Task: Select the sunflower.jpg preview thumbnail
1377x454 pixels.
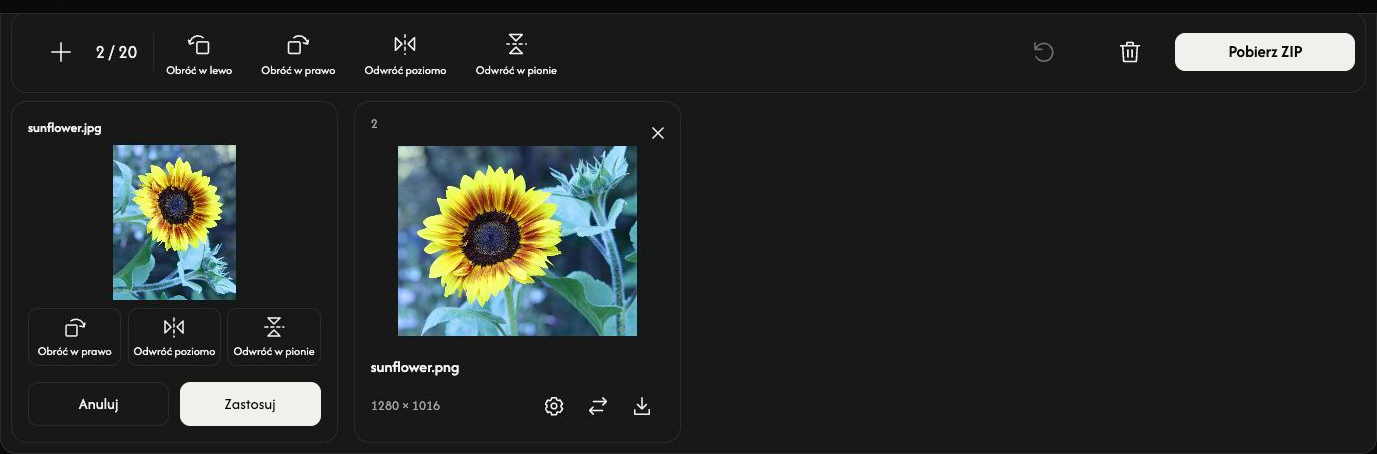Action: click(x=174, y=222)
